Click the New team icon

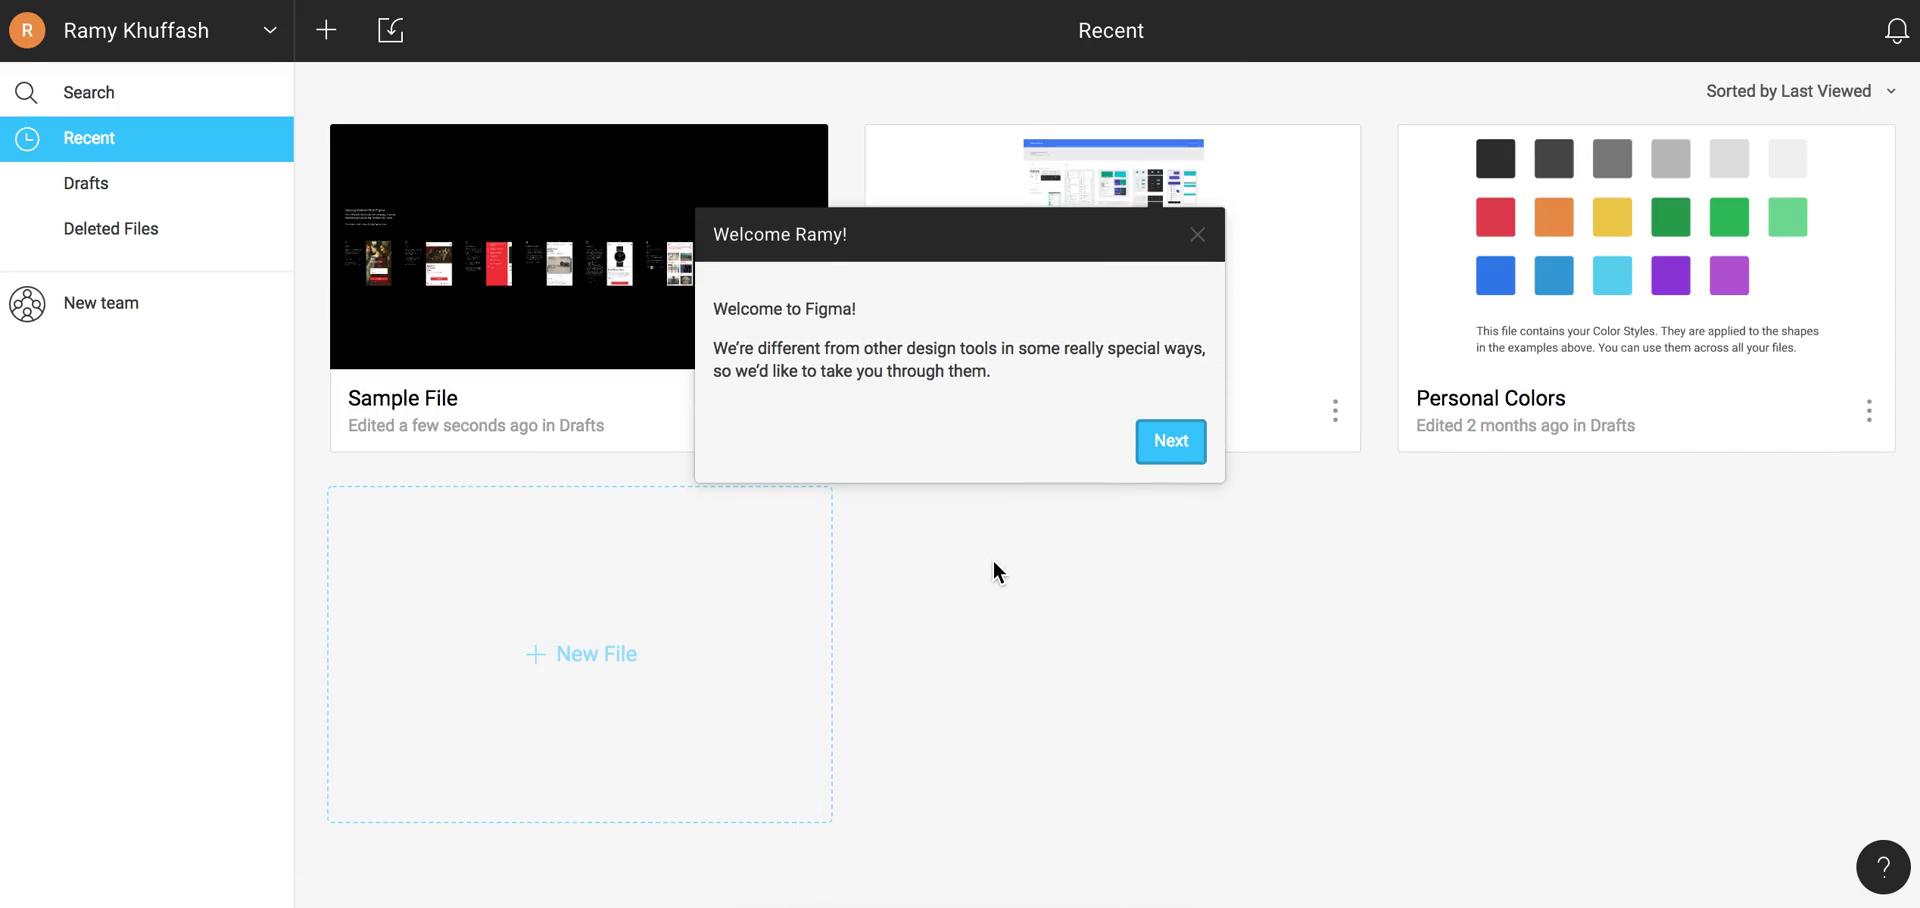coord(27,304)
